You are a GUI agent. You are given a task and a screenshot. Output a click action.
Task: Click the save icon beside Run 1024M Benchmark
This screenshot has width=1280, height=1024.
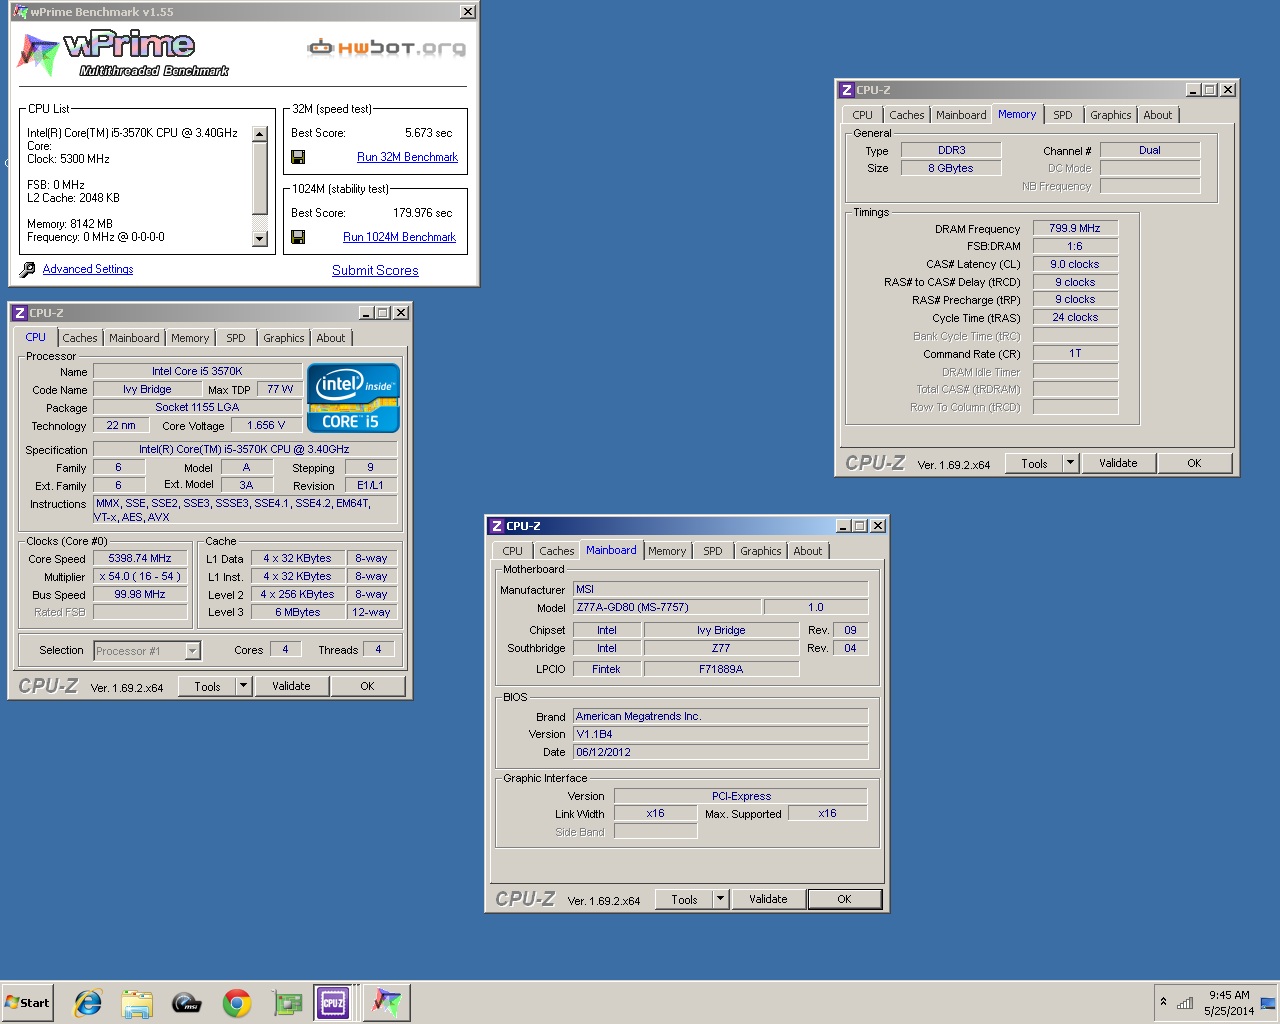pyautogui.click(x=298, y=237)
